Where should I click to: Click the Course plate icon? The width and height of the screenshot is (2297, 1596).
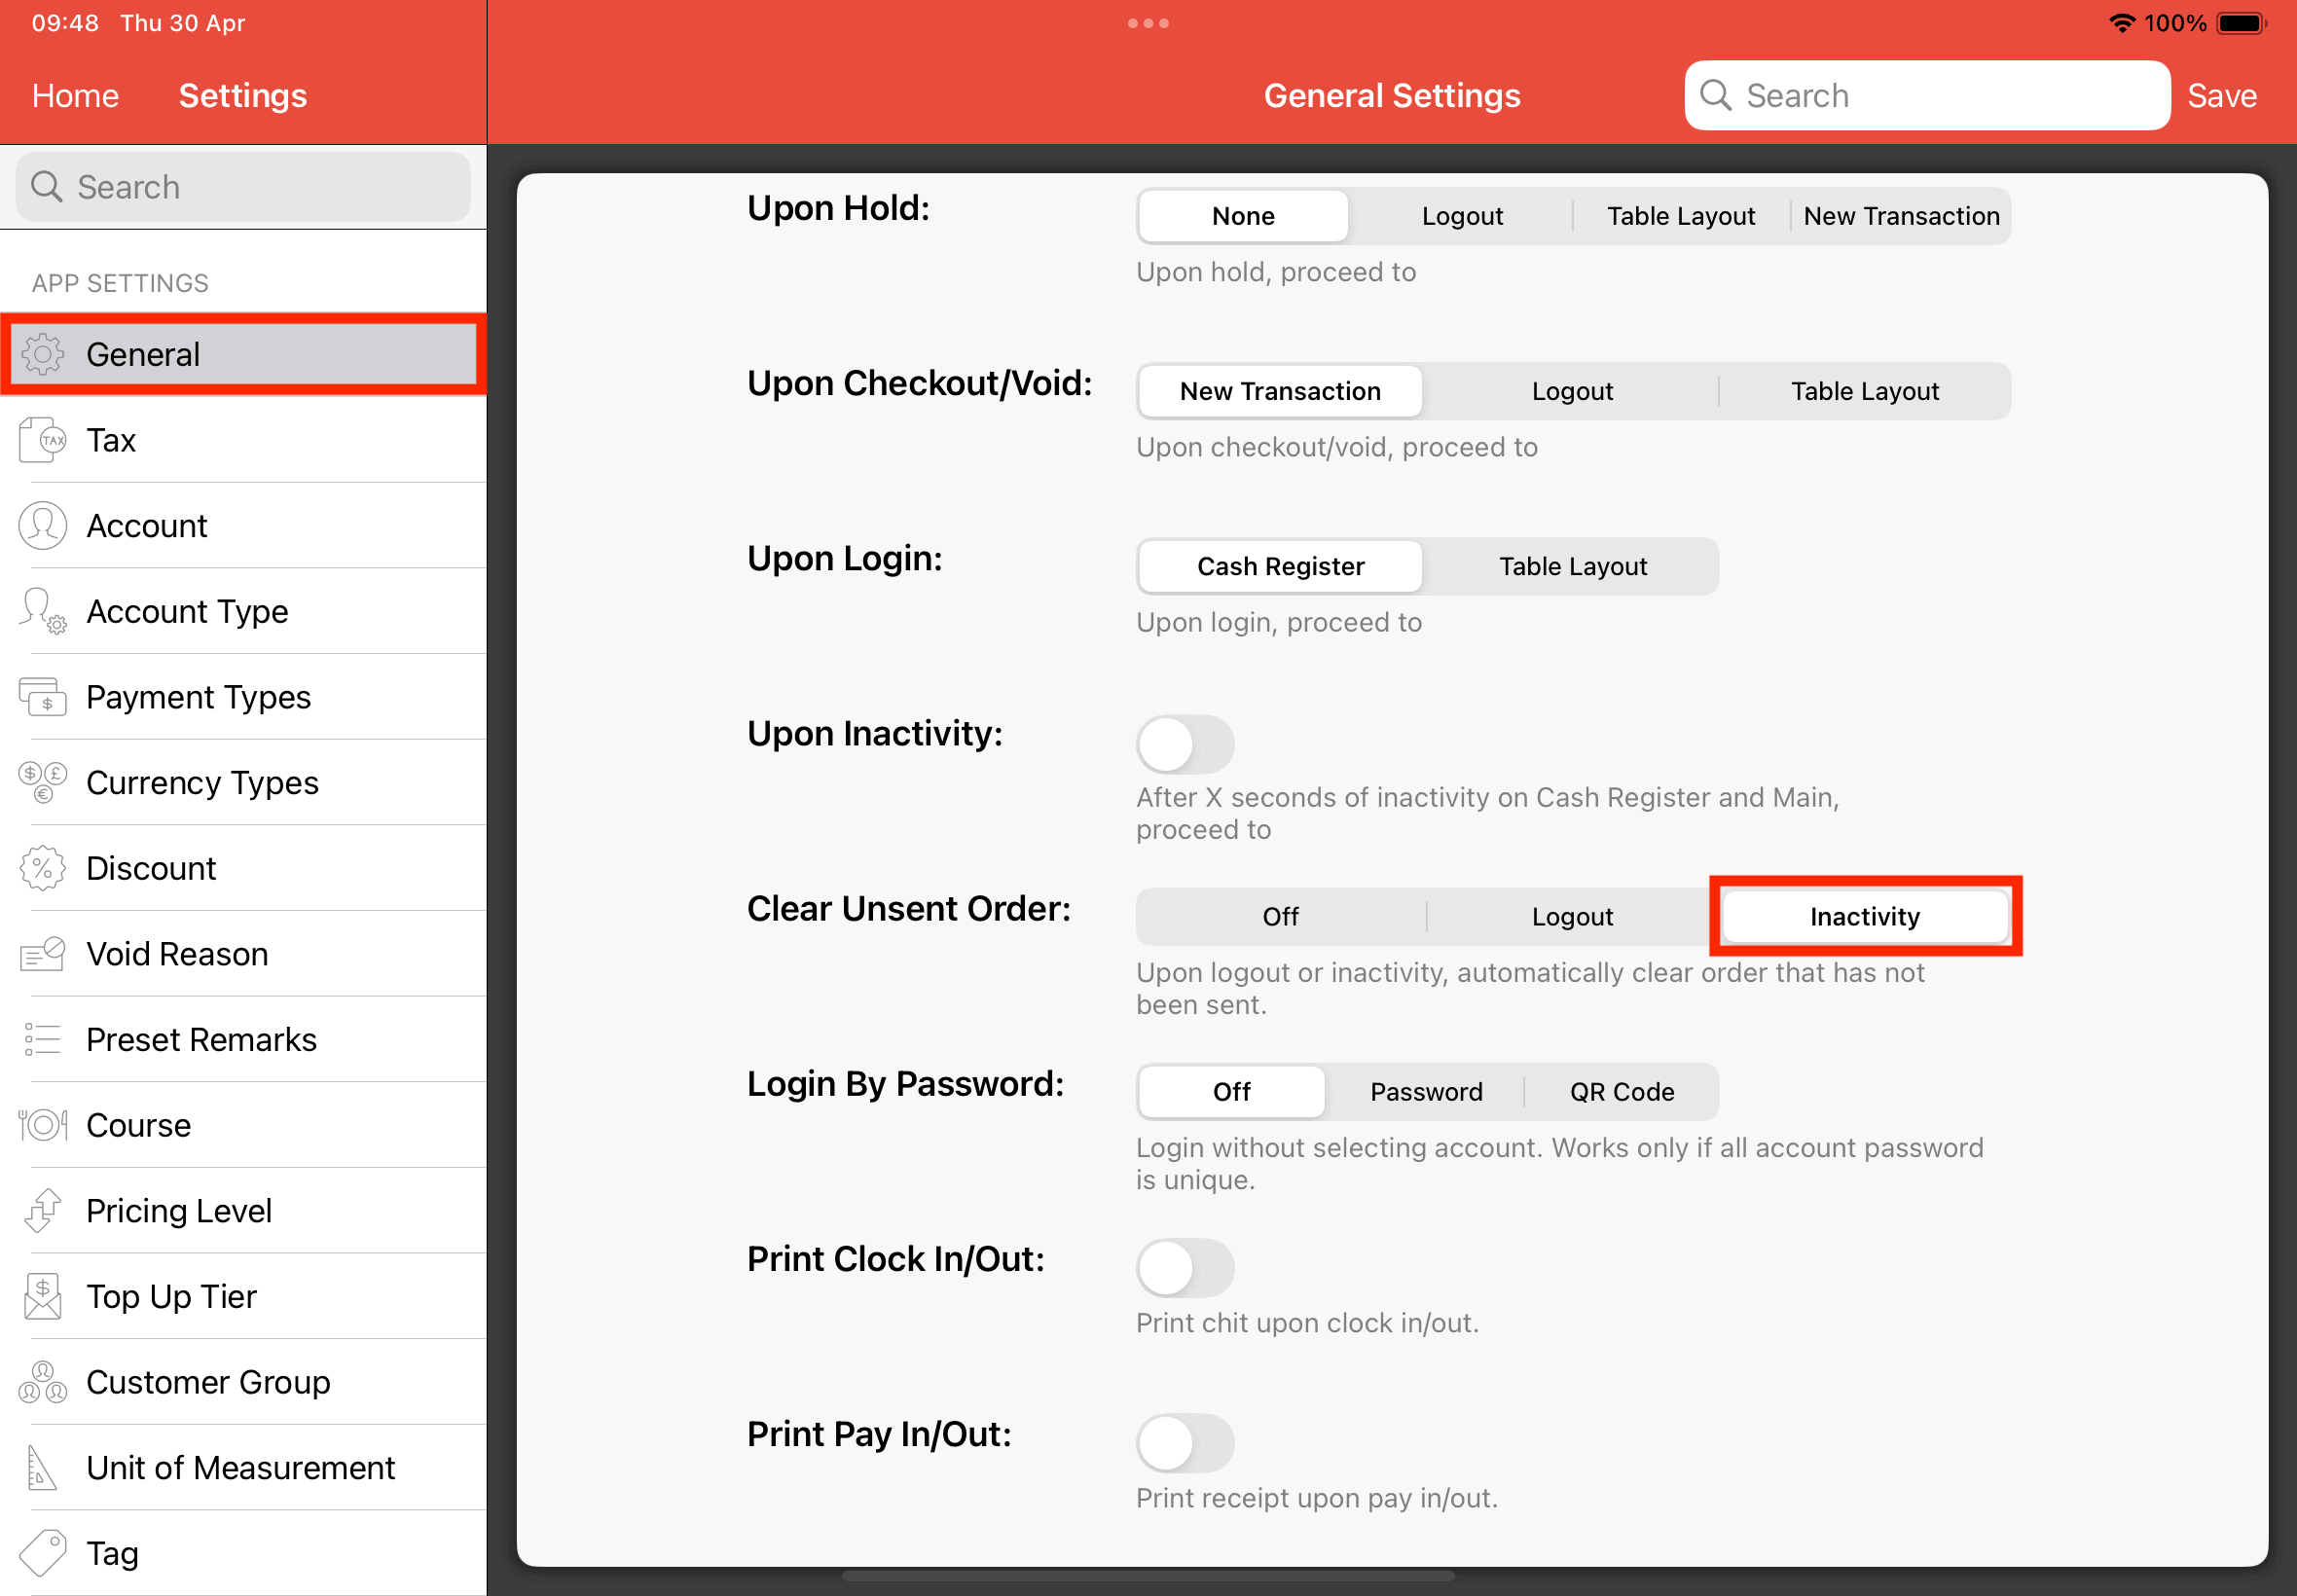43,1125
